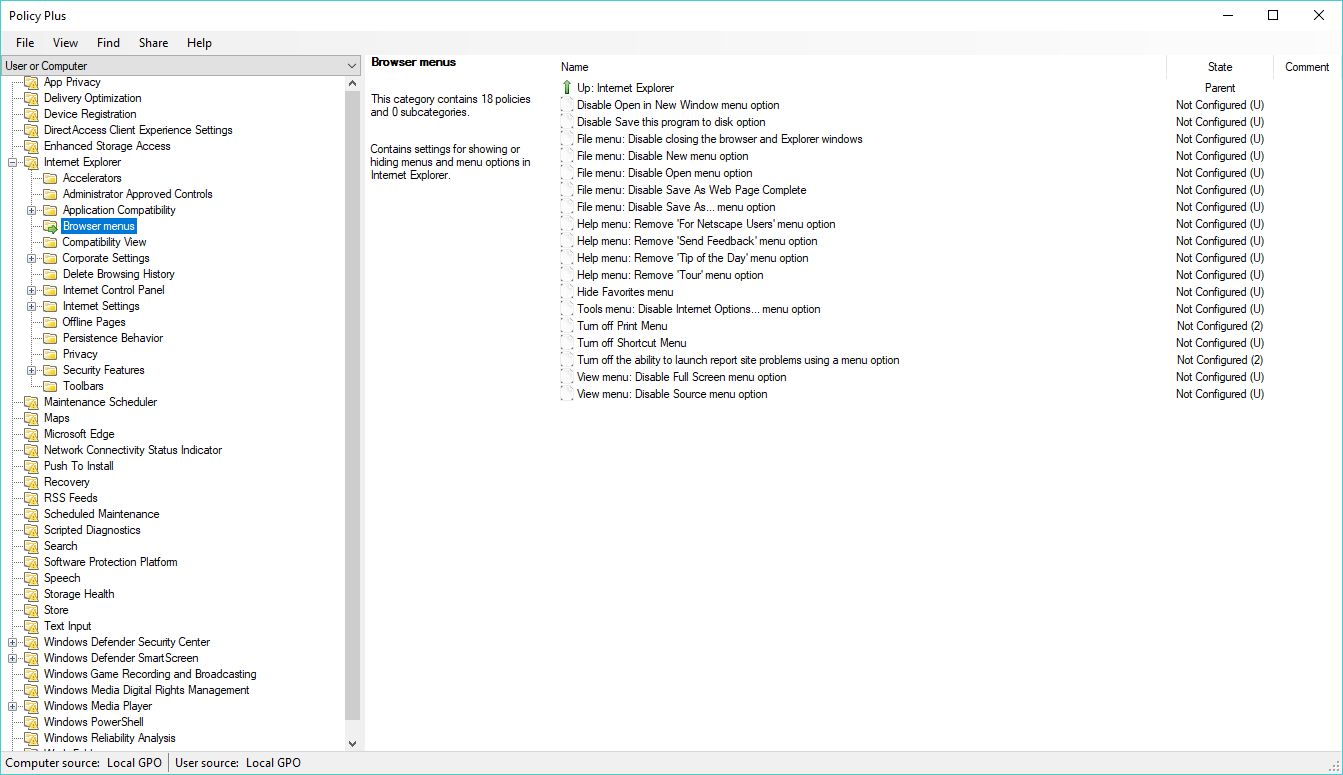
Task: Click the folder icon next to Offline Pages
Action: pos(50,322)
